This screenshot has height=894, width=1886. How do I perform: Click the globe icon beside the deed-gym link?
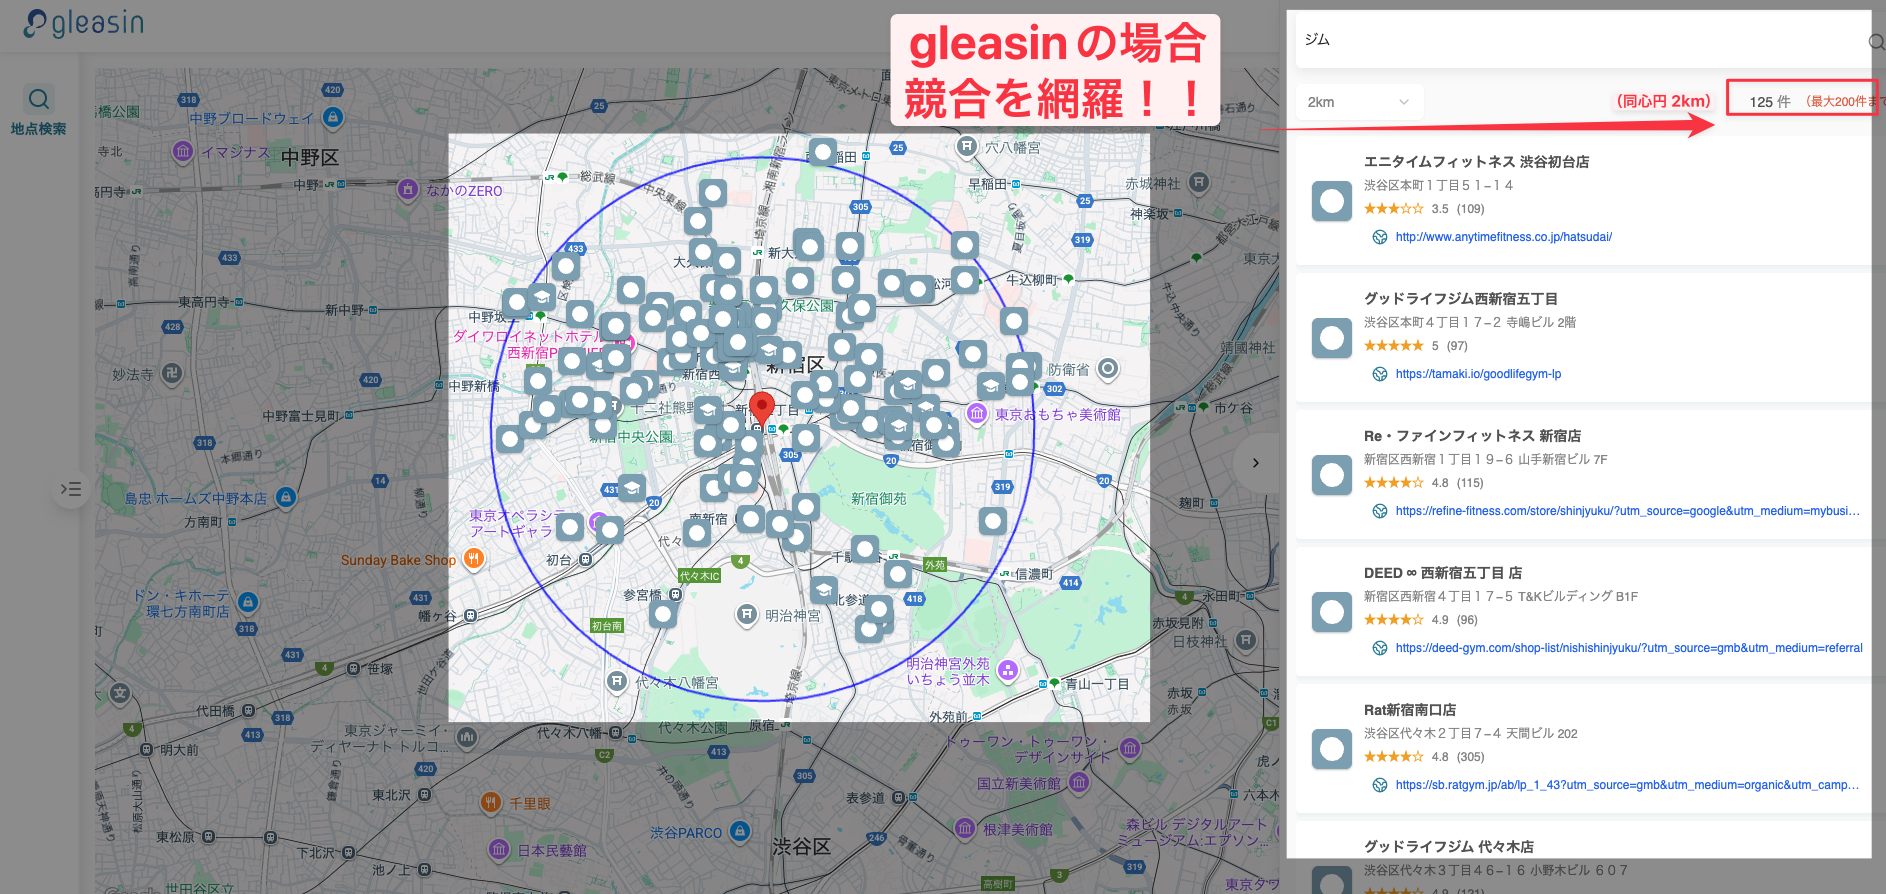(1379, 648)
